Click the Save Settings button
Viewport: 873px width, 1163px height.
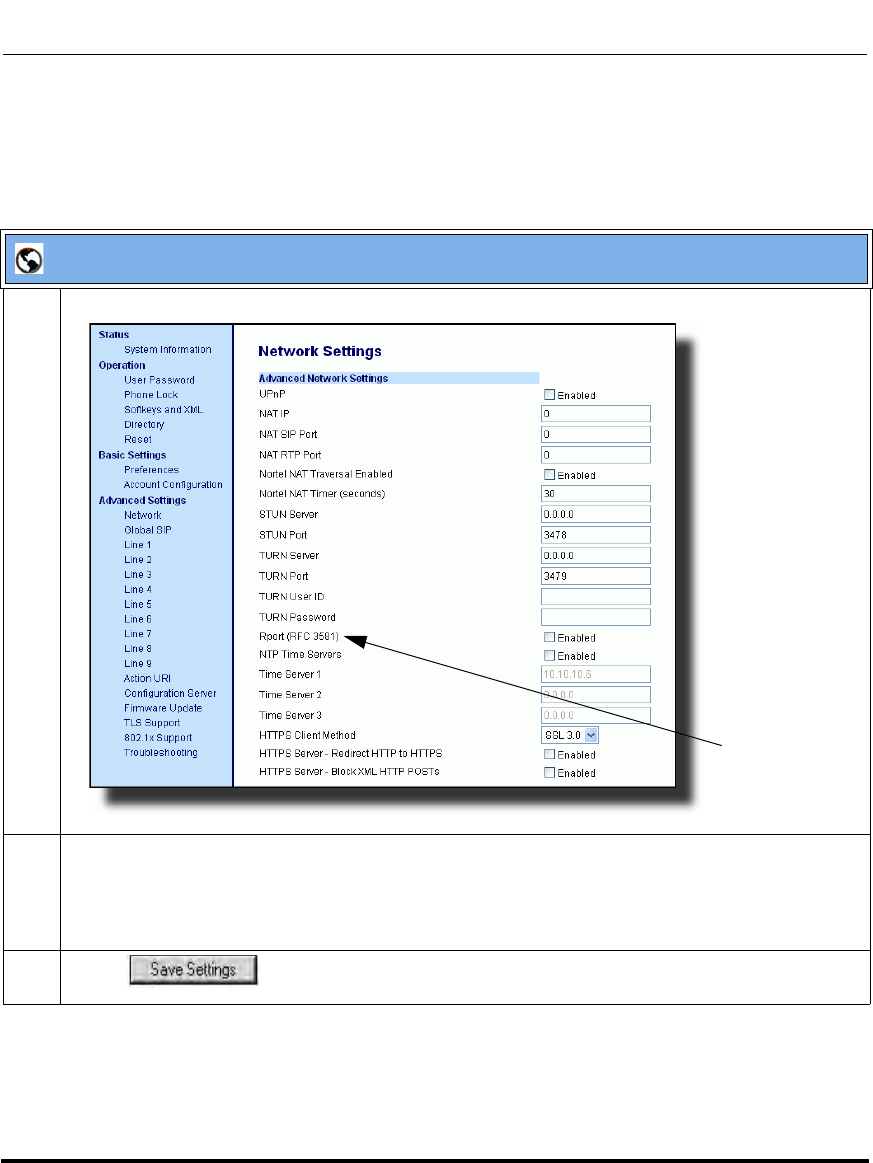point(194,969)
